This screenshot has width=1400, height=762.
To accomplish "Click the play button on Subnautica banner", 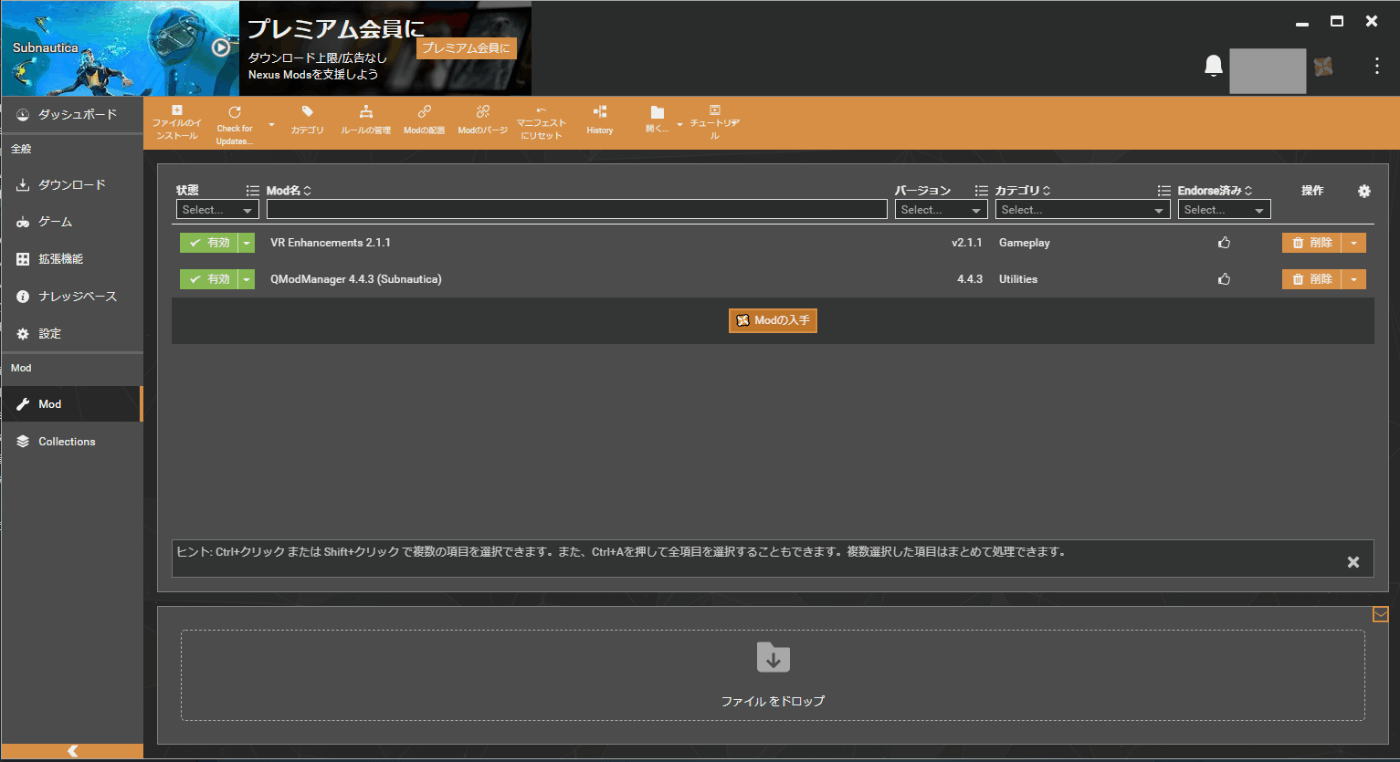I will (x=221, y=47).
